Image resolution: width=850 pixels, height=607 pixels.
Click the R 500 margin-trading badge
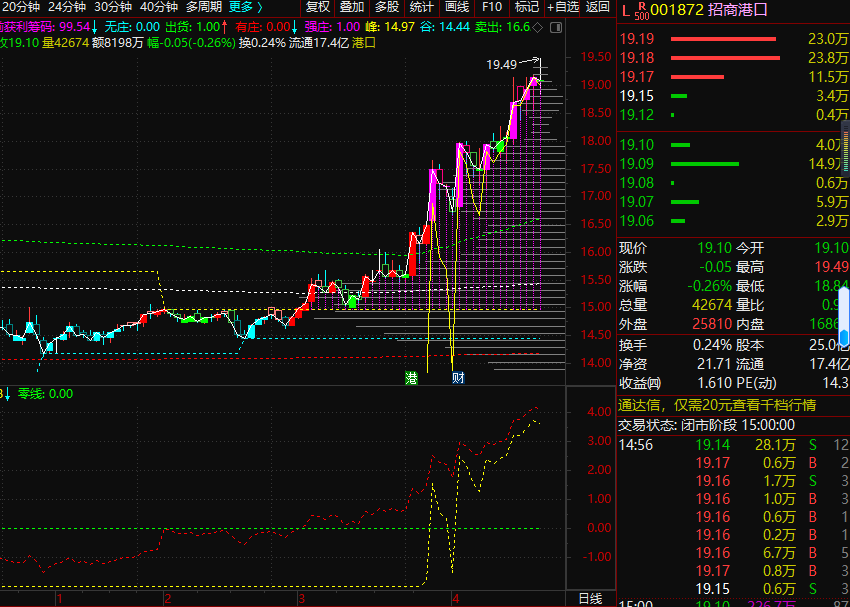(640, 11)
